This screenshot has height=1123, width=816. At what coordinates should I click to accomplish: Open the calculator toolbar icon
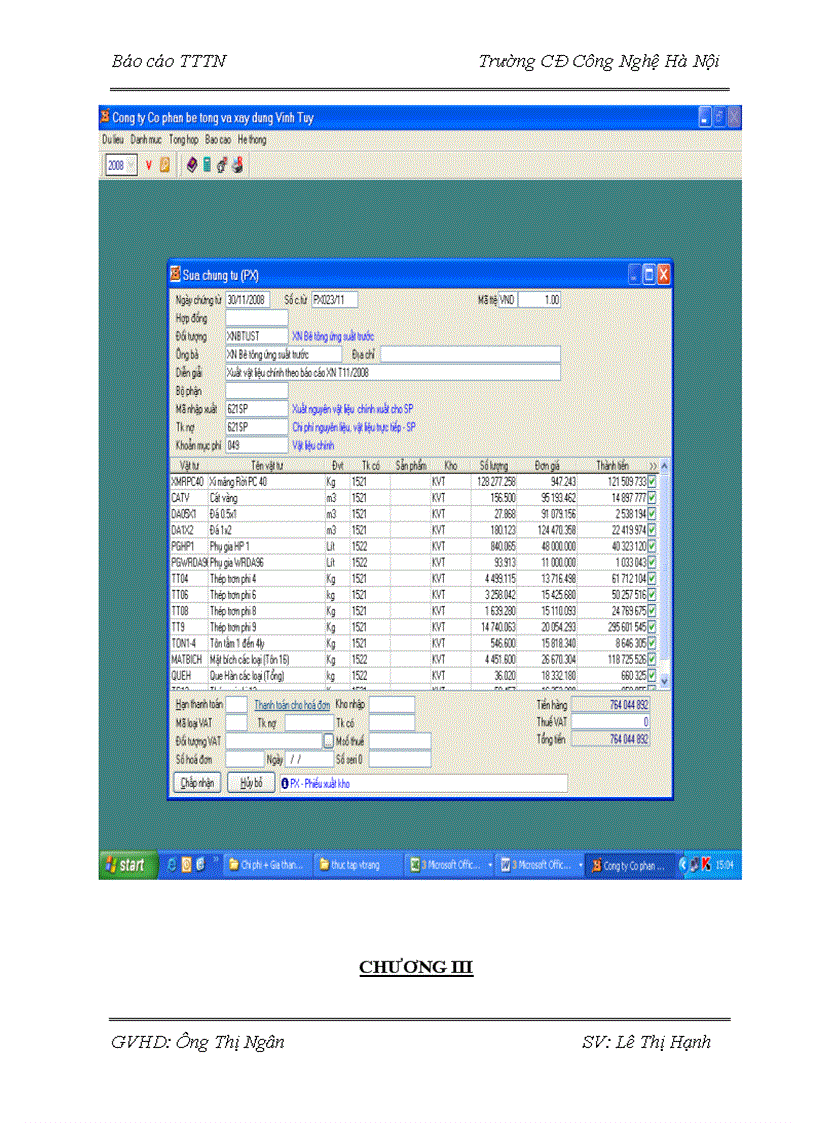pos(207,166)
